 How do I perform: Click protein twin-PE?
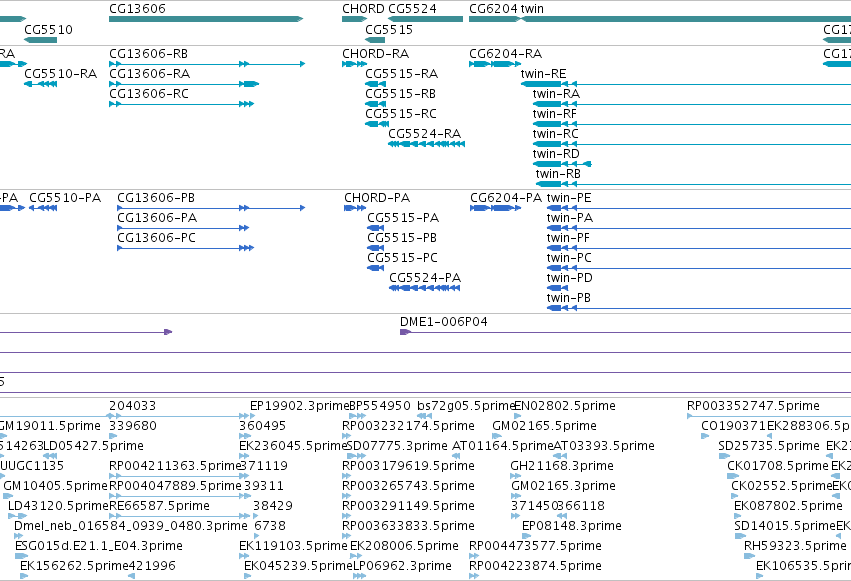[569, 198]
